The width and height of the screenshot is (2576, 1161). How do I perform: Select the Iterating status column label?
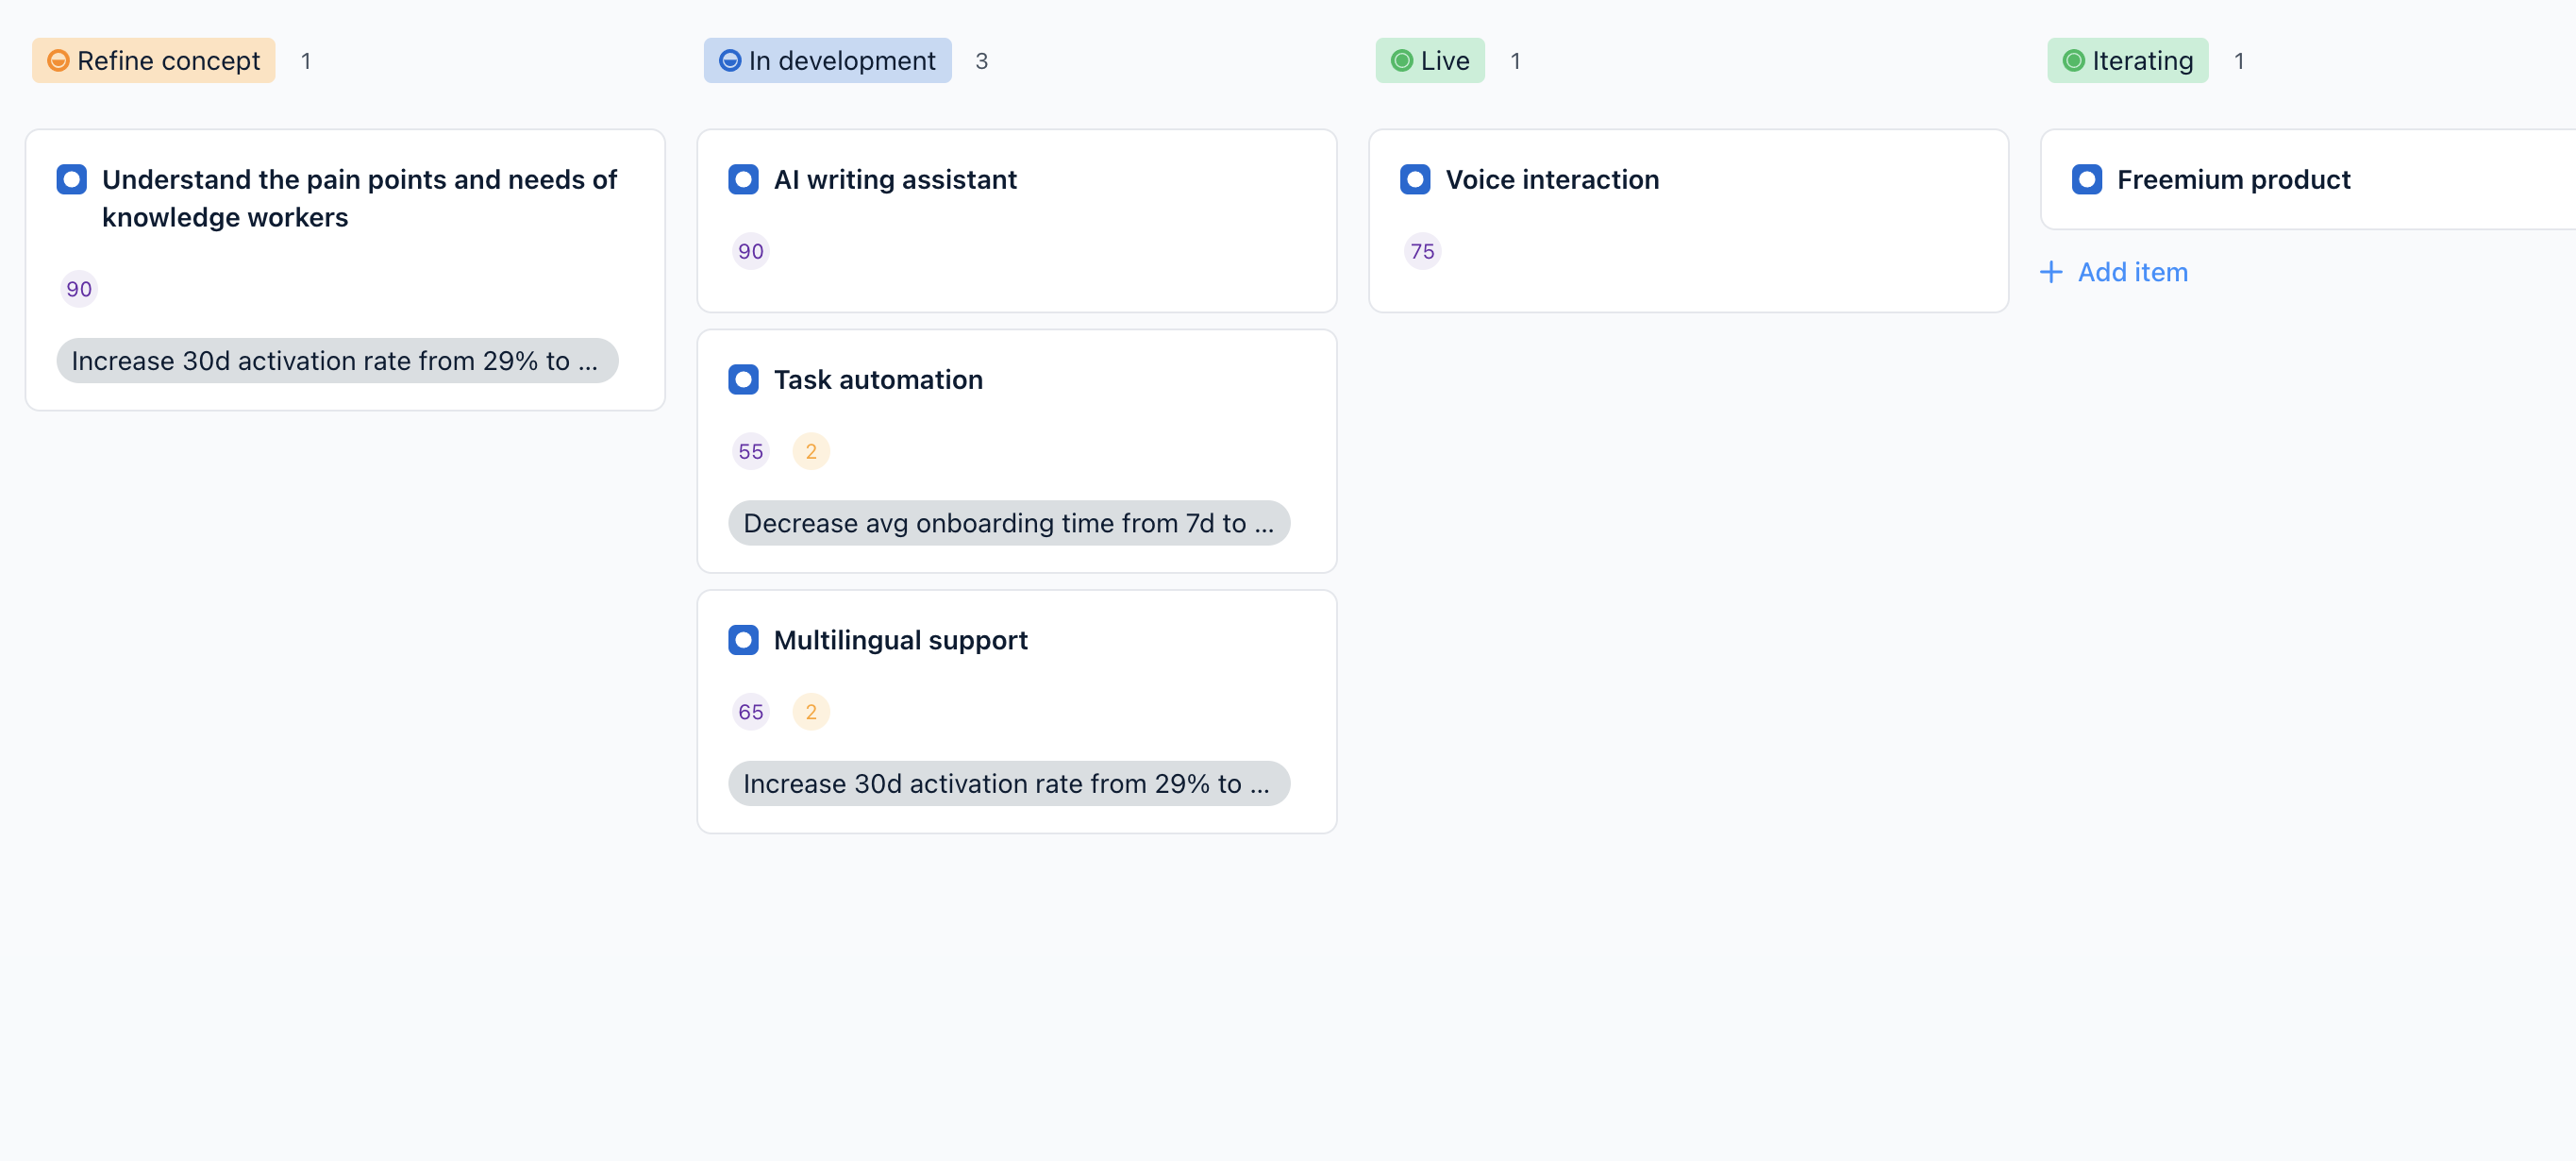2128,61
